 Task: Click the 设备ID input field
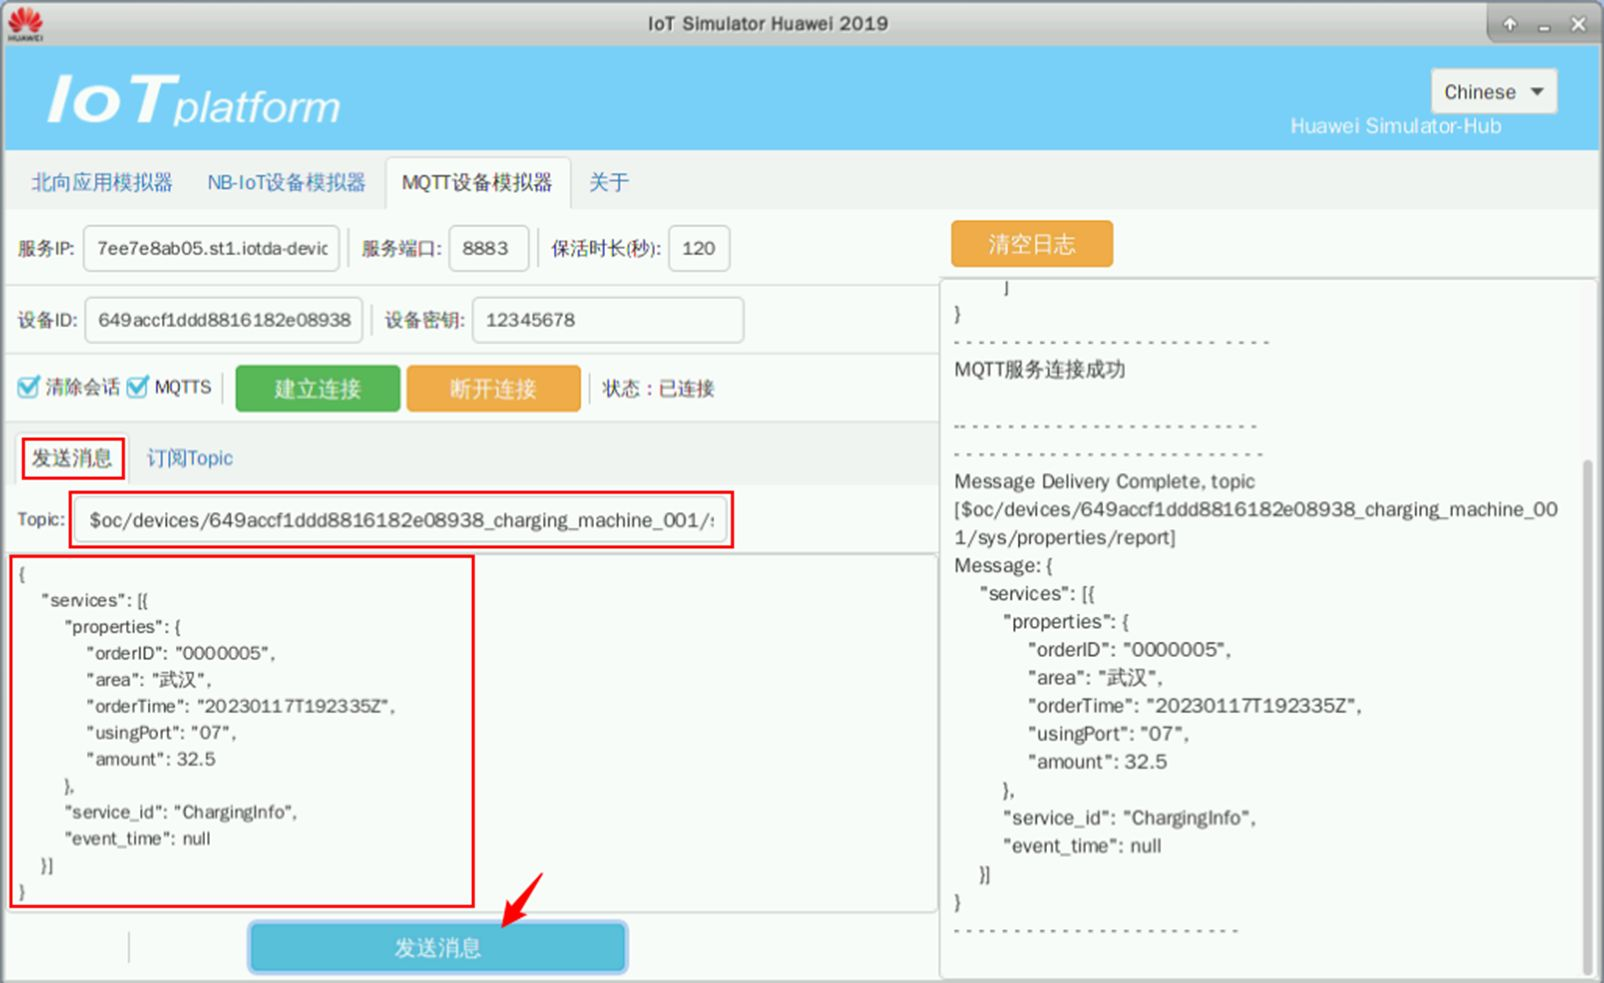tap(224, 320)
